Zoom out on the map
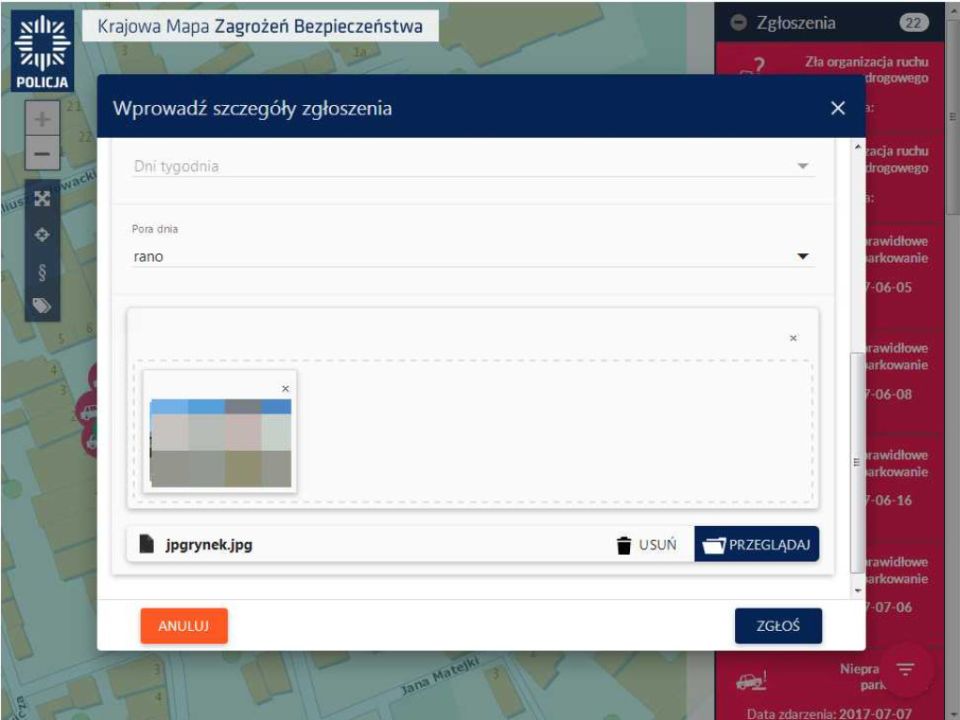 [42, 155]
